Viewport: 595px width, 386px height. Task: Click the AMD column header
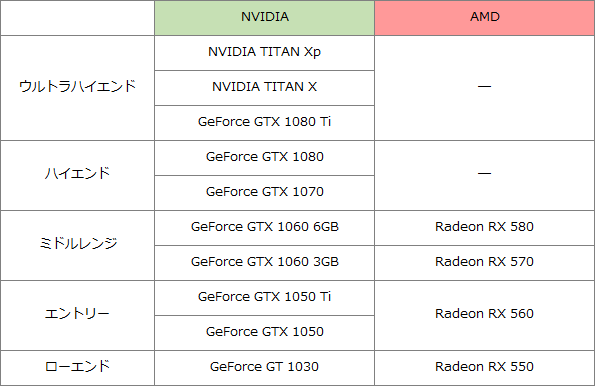485,18
